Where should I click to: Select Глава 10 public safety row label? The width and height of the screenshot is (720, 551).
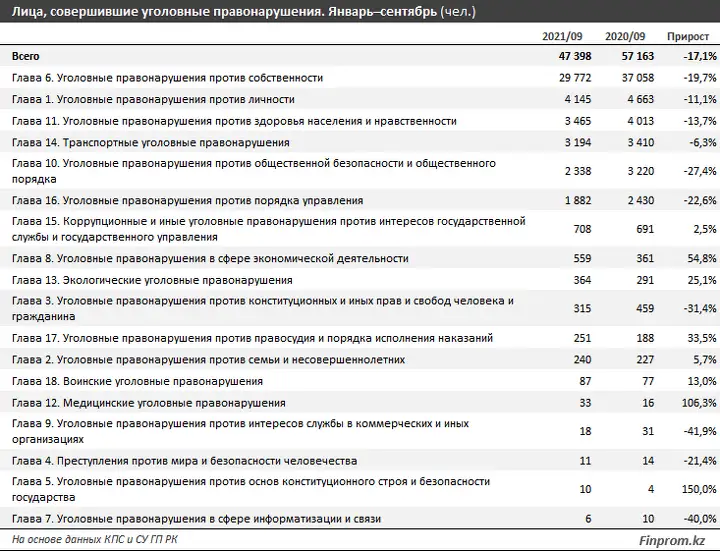(x=254, y=171)
